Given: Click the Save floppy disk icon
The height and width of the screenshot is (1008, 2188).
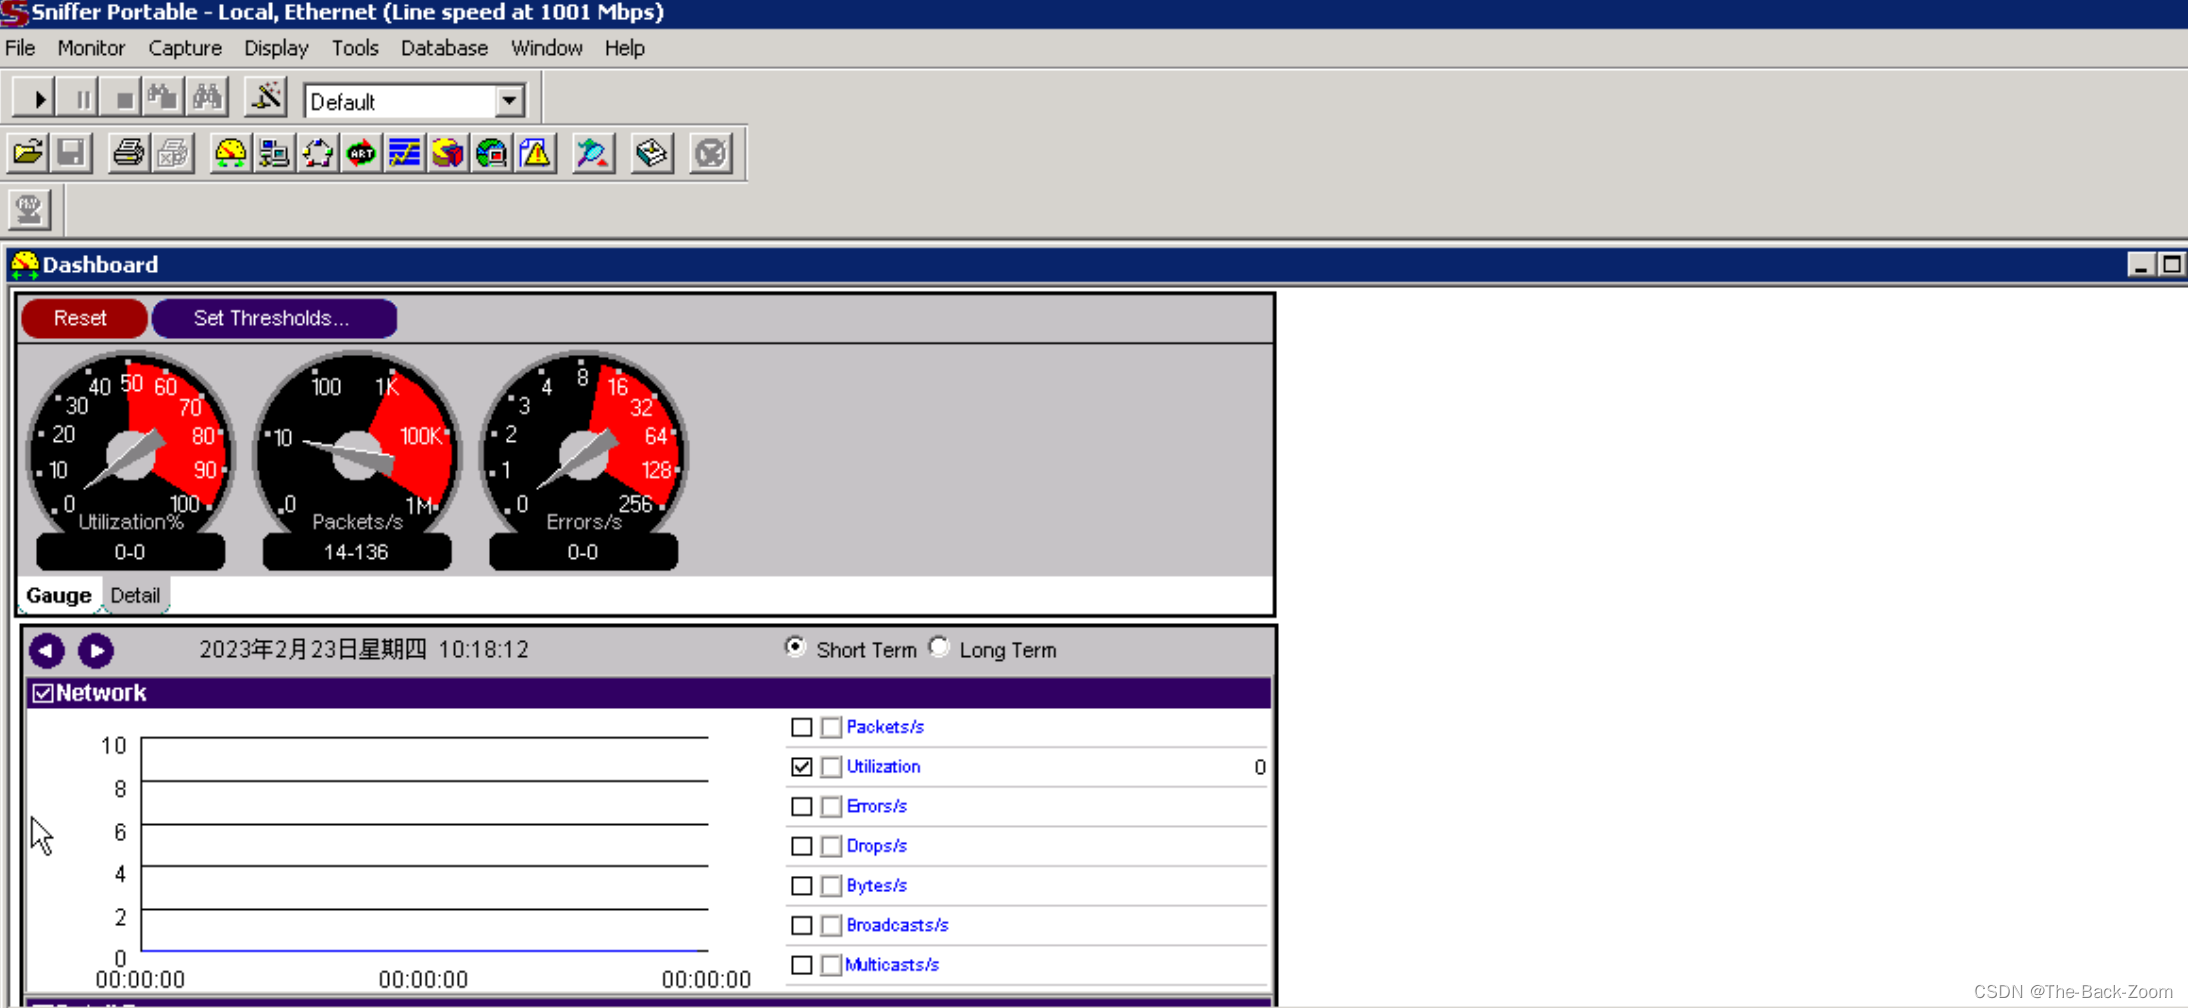Looking at the screenshot, I should pos(71,153).
